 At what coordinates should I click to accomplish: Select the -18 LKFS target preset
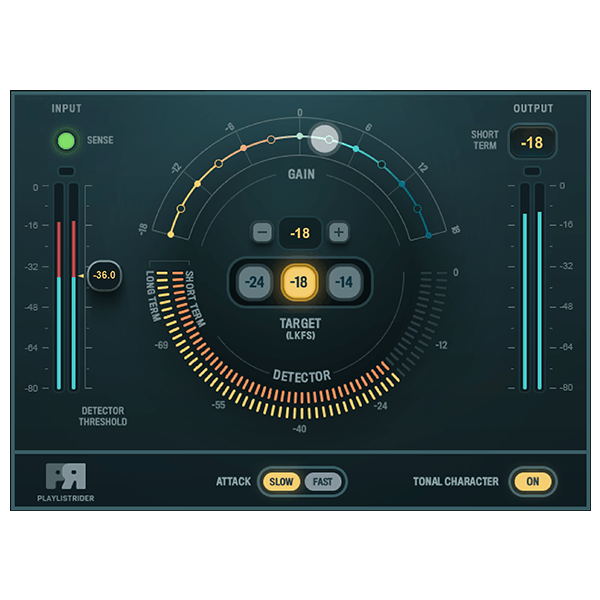coord(298,282)
